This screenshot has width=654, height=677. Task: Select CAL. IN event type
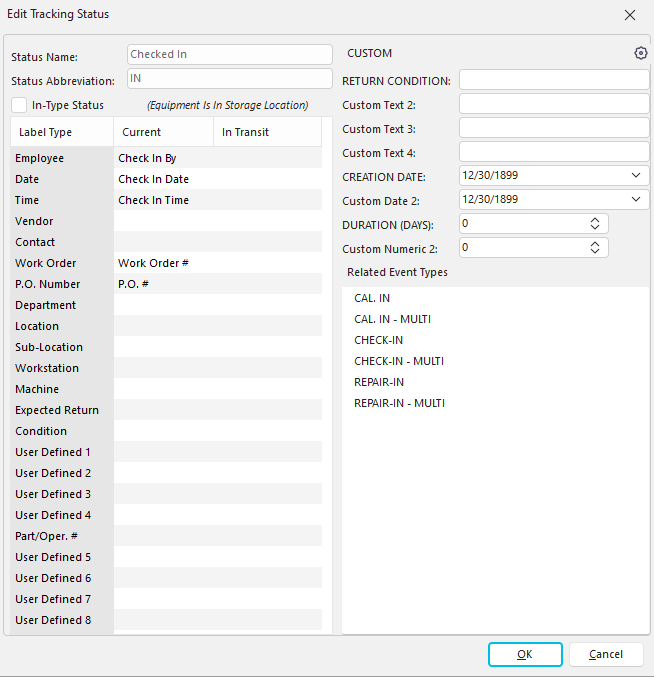372,298
